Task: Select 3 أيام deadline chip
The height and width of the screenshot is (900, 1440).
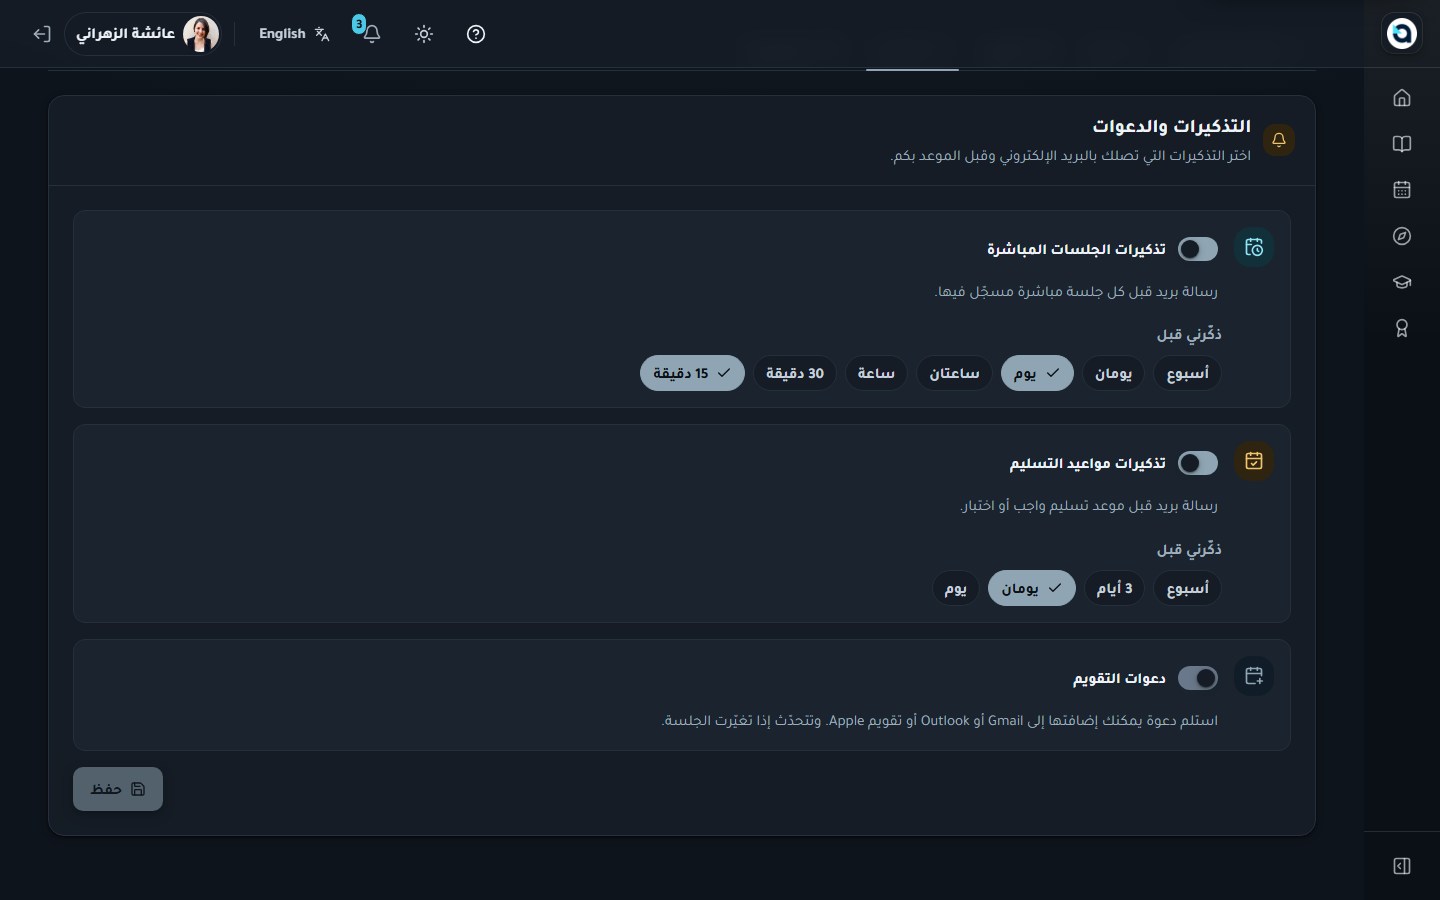Action: pyautogui.click(x=1114, y=588)
